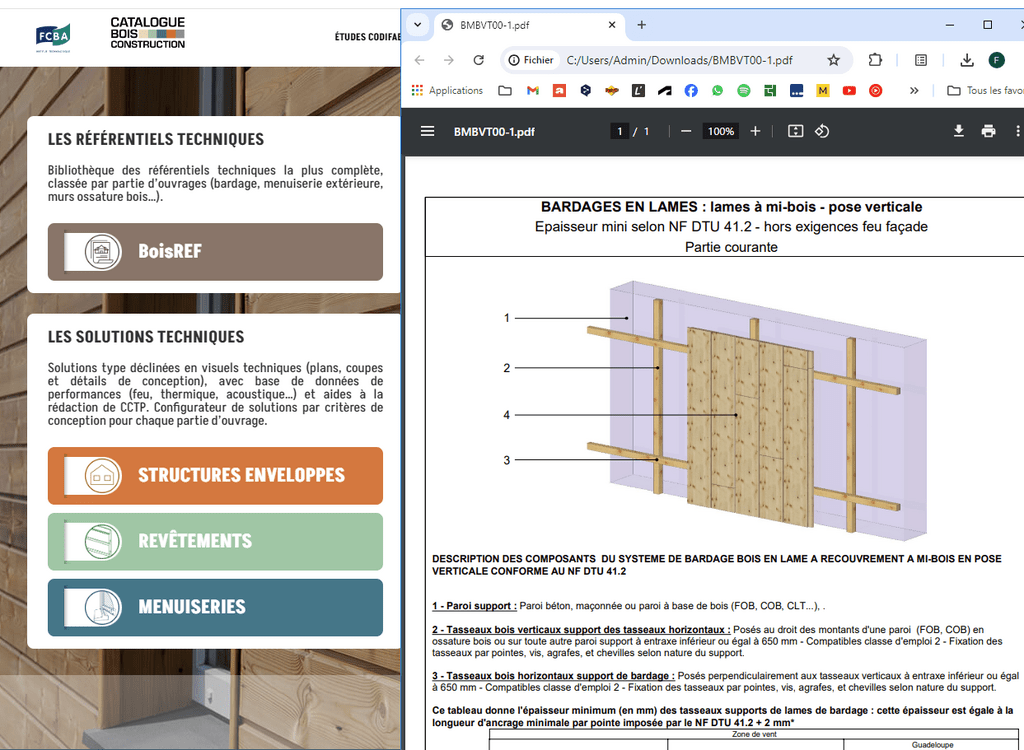Close the BMBVT00-1.pdf tab
1024x750 pixels.
point(612,25)
